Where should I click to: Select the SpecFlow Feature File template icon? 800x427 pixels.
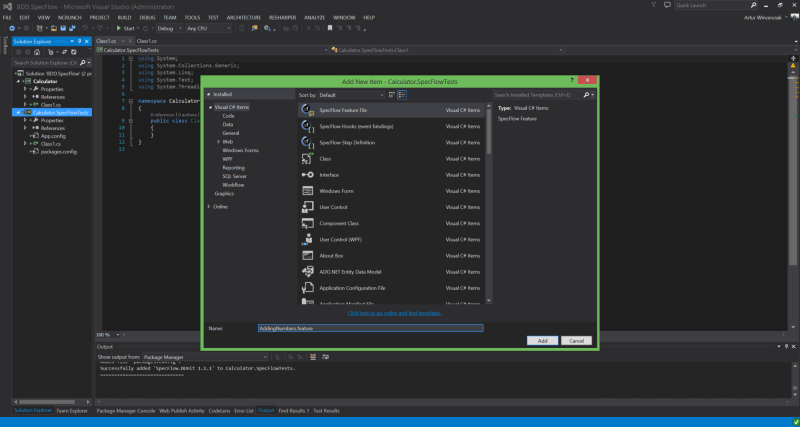[308, 110]
